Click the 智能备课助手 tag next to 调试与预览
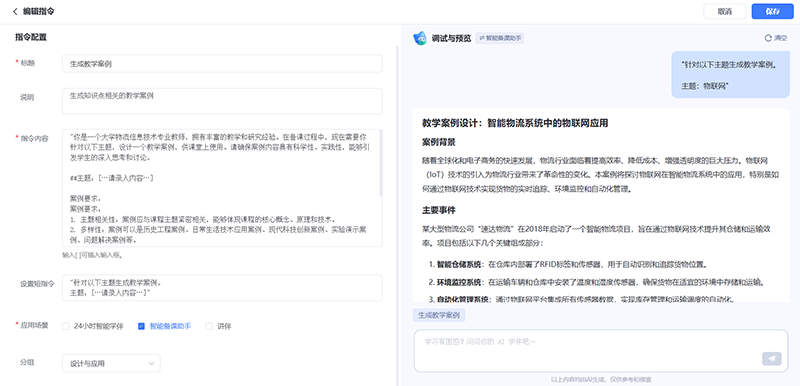The height and width of the screenshot is (386, 800). [500, 38]
